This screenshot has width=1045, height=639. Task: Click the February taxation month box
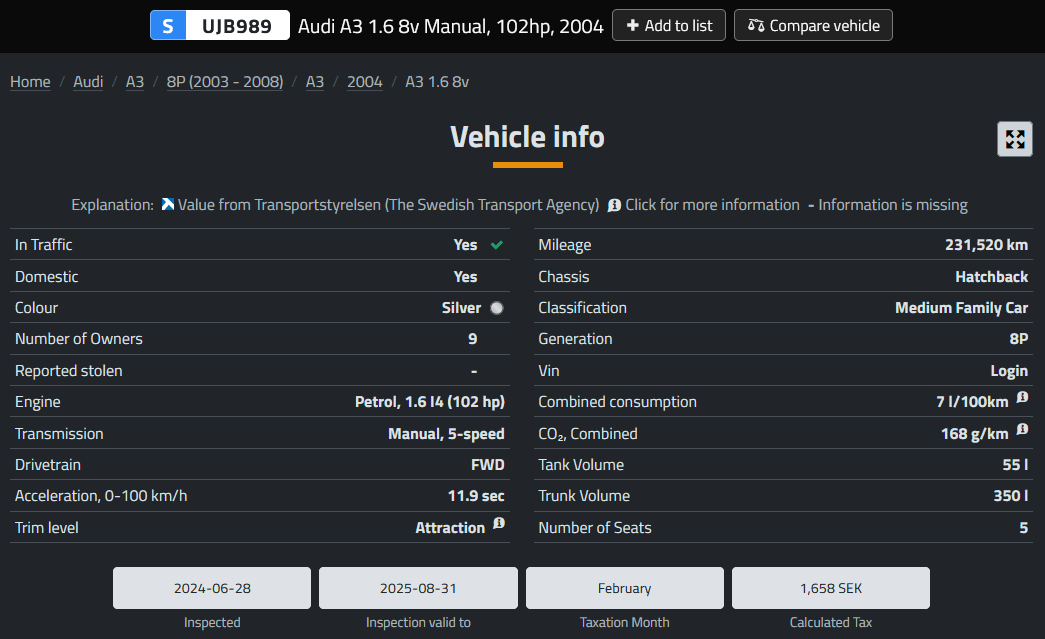click(x=624, y=588)
